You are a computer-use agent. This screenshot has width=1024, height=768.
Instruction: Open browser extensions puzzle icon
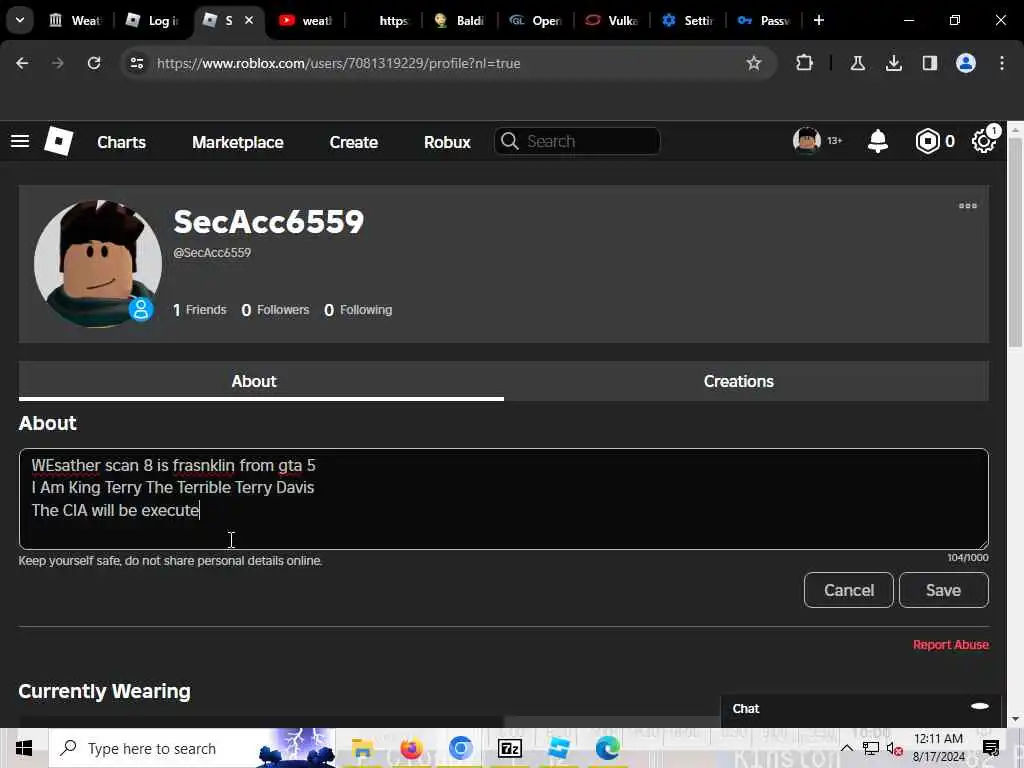pos(805,63)
